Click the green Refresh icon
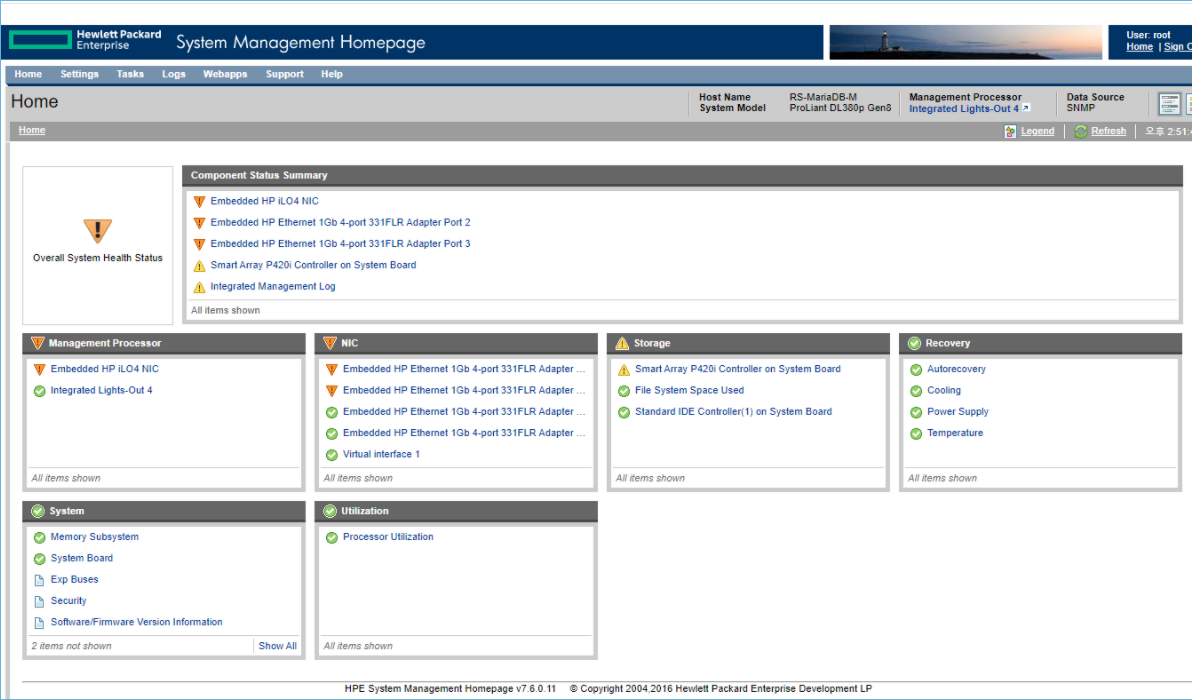Screen dimensions: 1192x700 click(x=1080, y=131)
